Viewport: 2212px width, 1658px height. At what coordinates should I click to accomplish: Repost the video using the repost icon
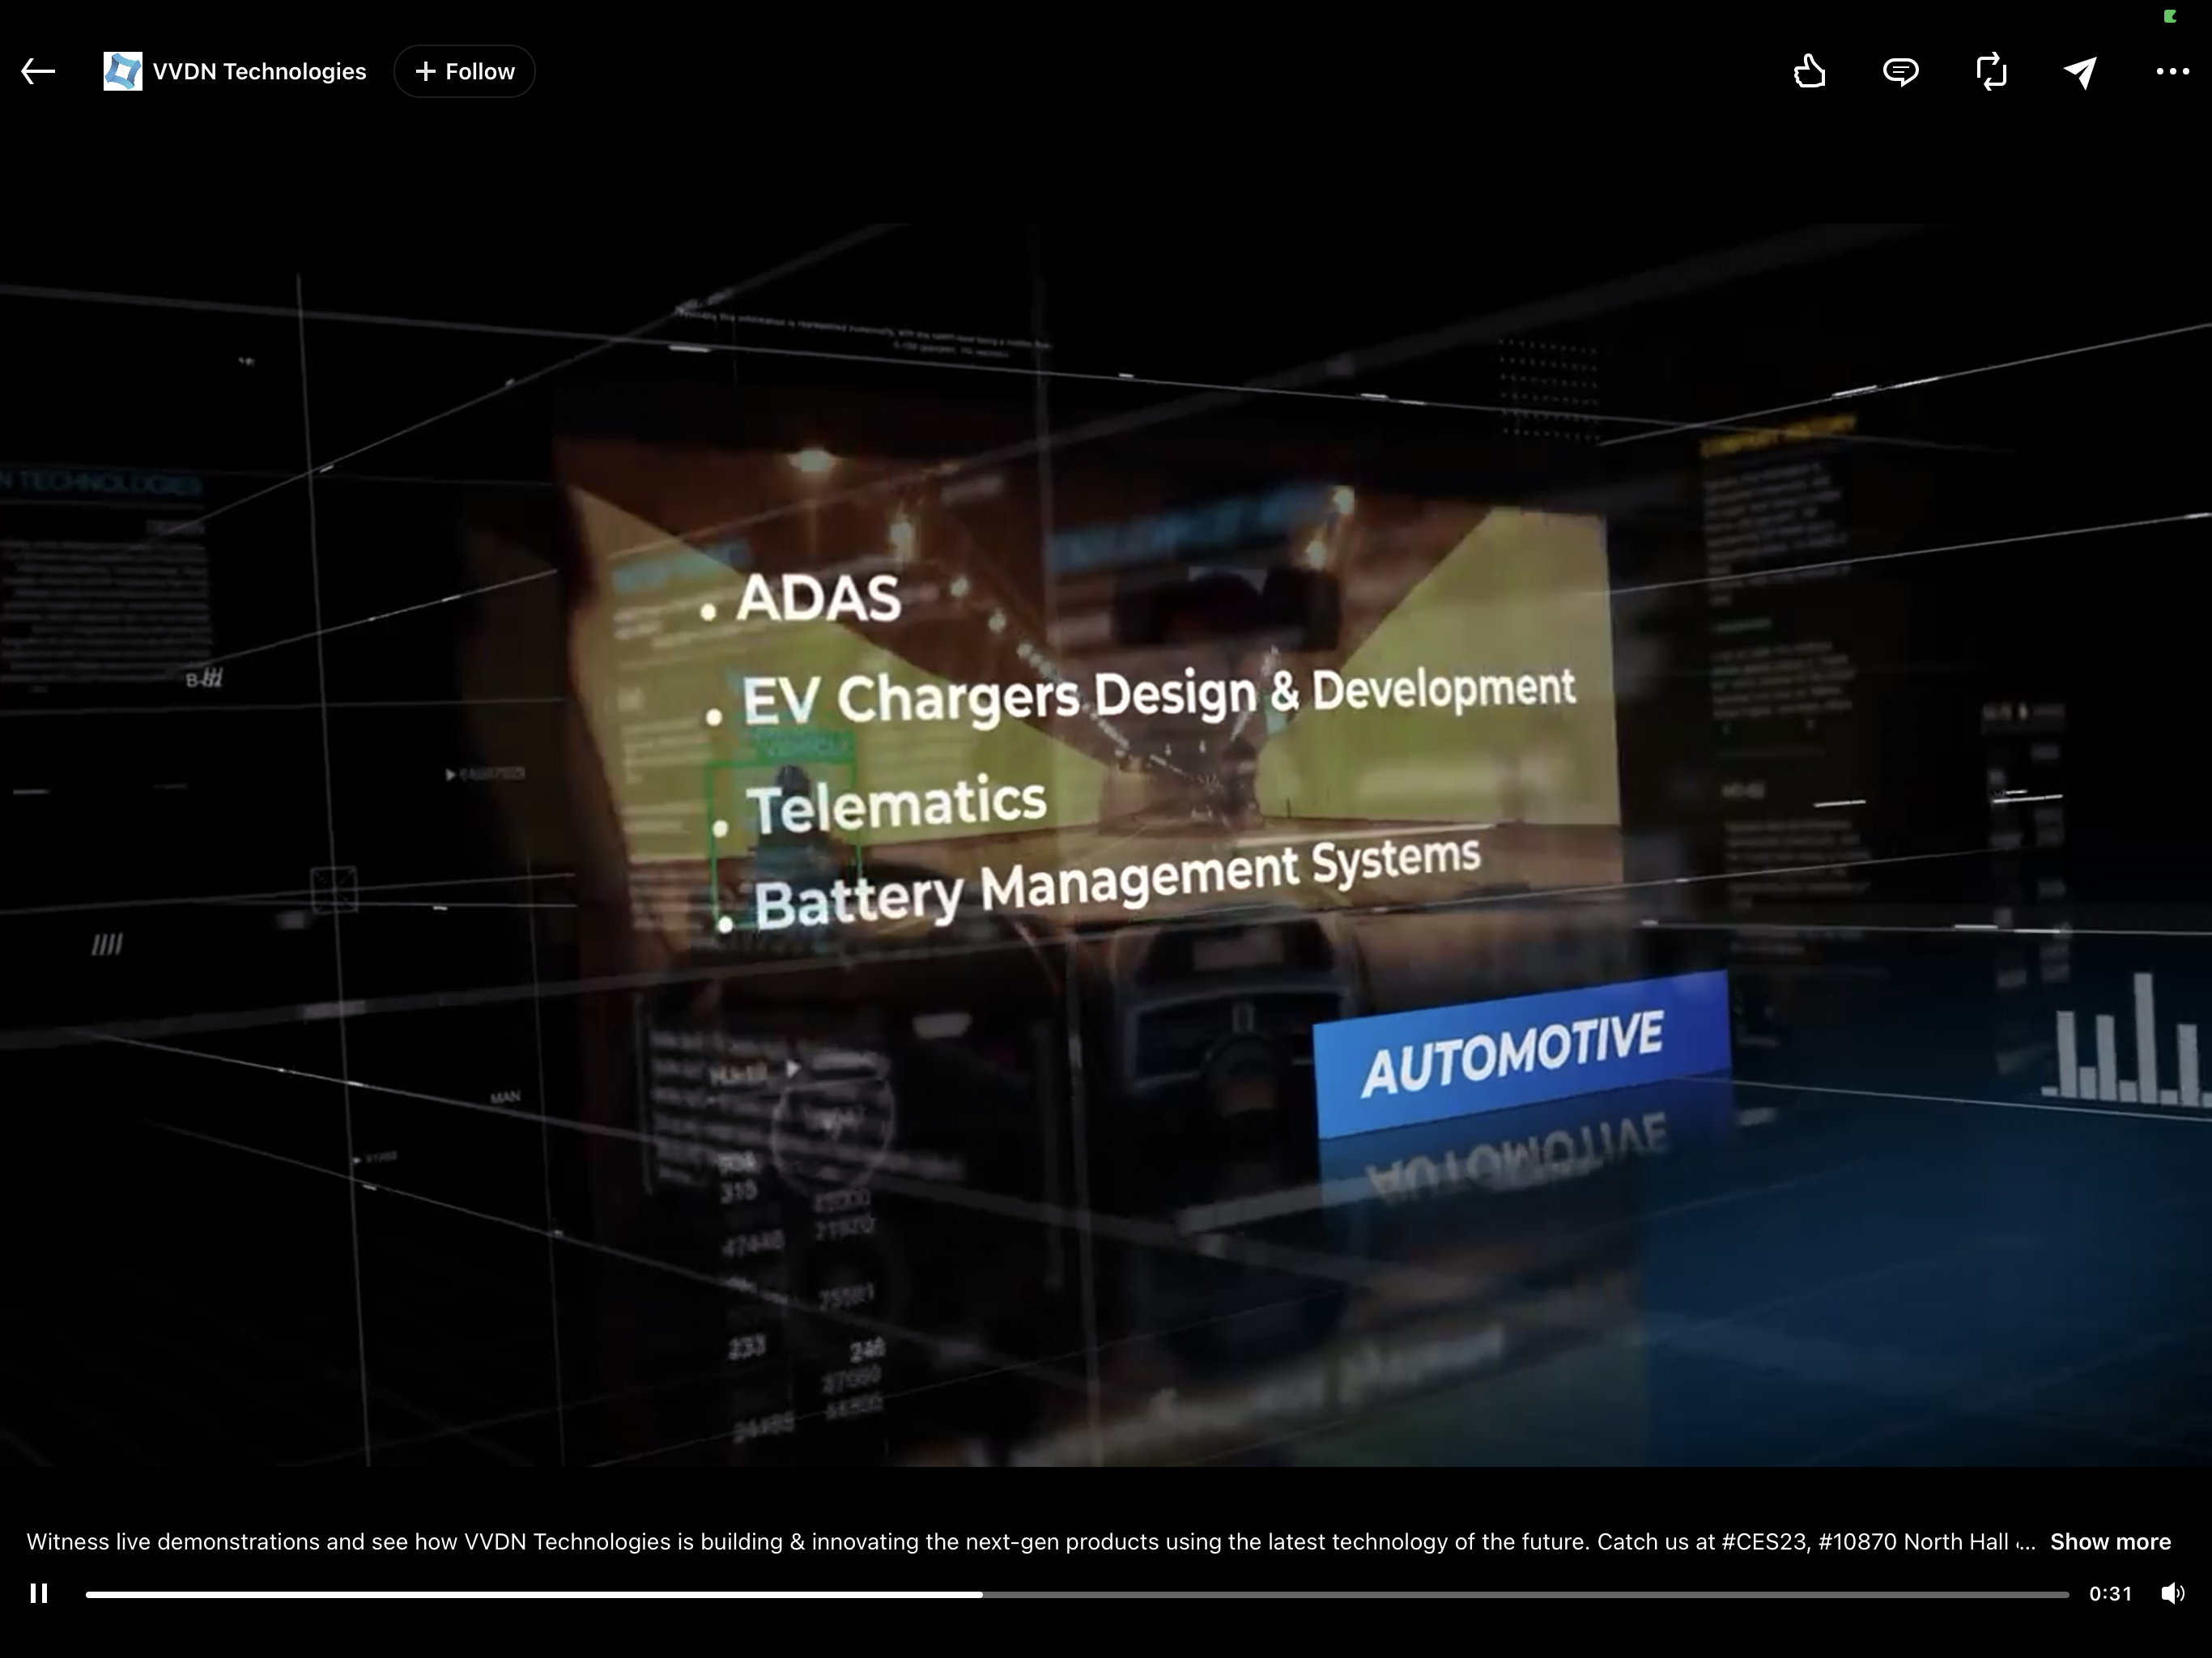(1991, 71)
